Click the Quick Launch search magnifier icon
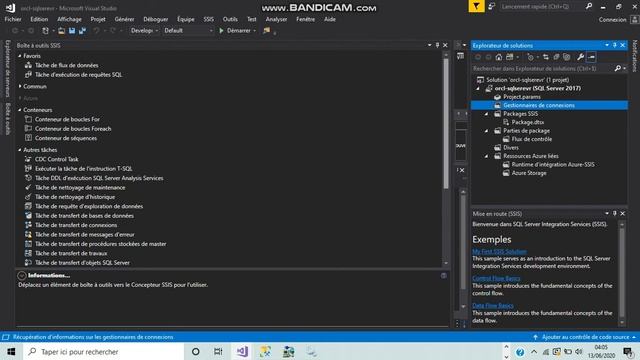The image size is (640, 360). [x=589, y=6]
